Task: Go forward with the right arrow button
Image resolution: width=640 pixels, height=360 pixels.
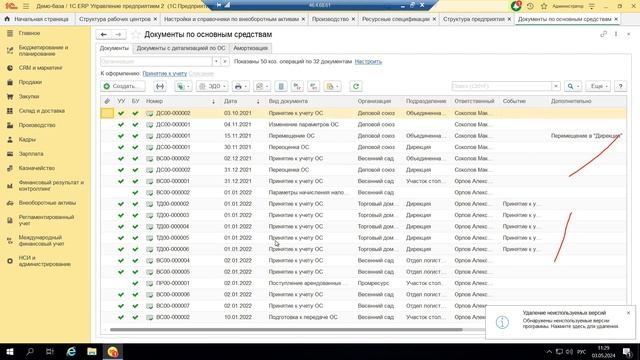Action: point(118,35)
